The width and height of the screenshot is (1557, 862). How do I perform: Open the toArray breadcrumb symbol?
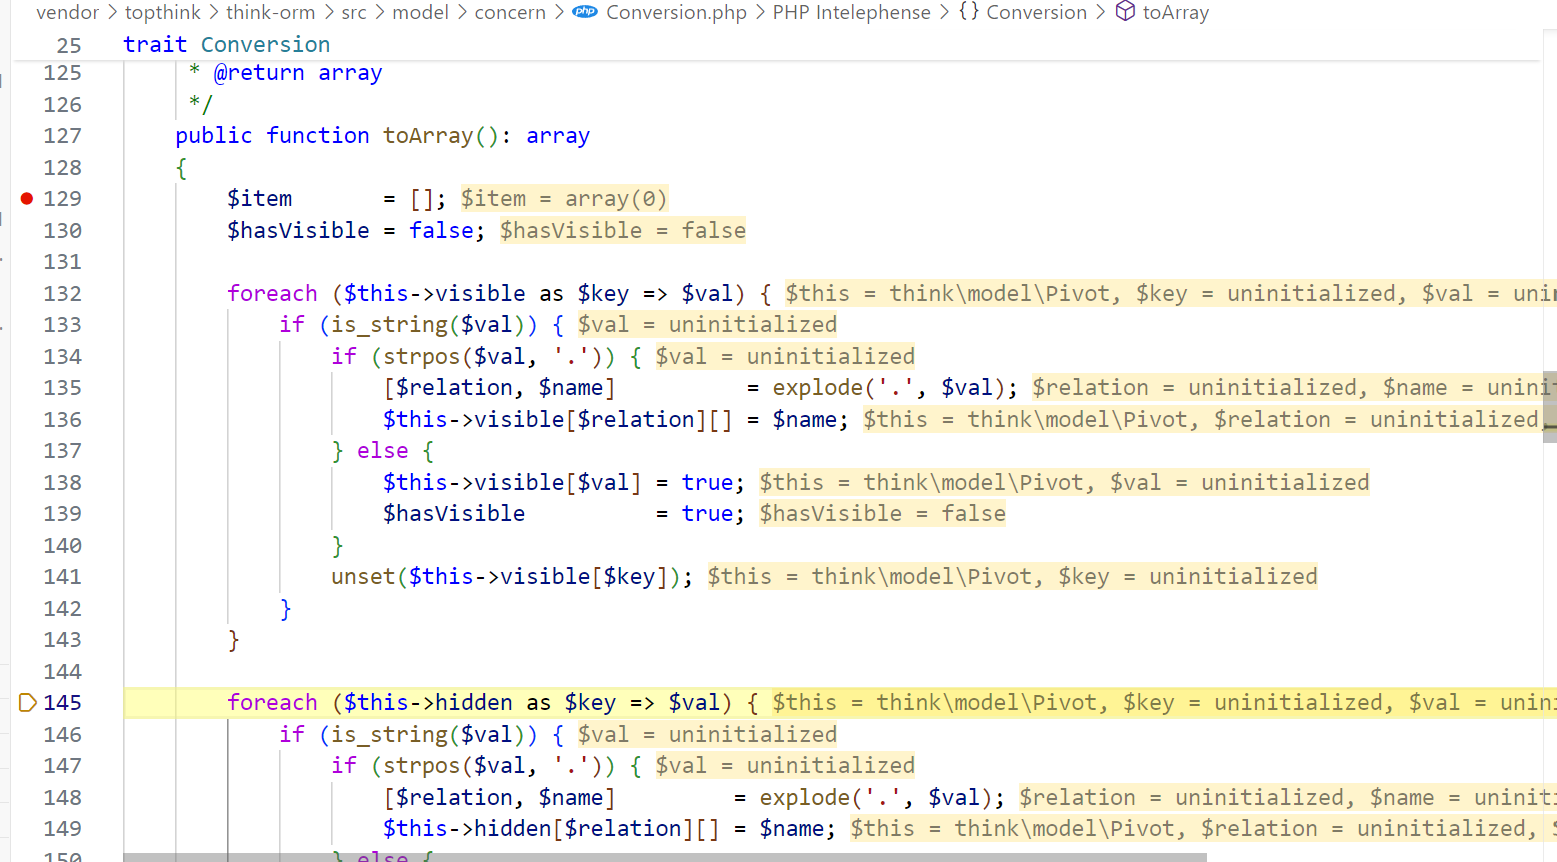1176,12
